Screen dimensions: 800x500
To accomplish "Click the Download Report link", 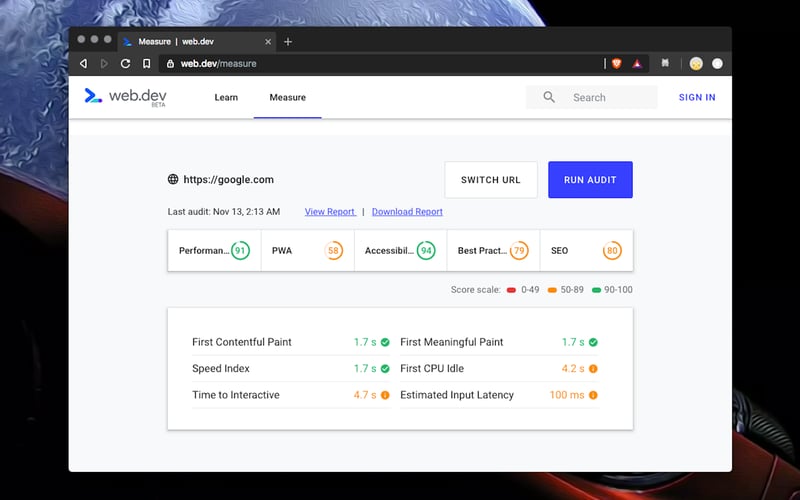I will (x=407, y=212).
